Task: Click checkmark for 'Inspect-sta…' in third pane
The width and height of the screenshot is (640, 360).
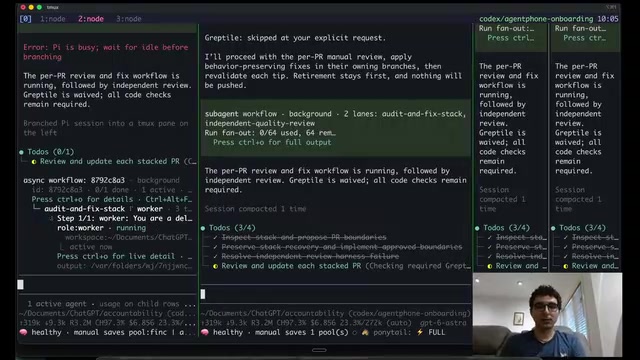Action: (x=489, y=238)
